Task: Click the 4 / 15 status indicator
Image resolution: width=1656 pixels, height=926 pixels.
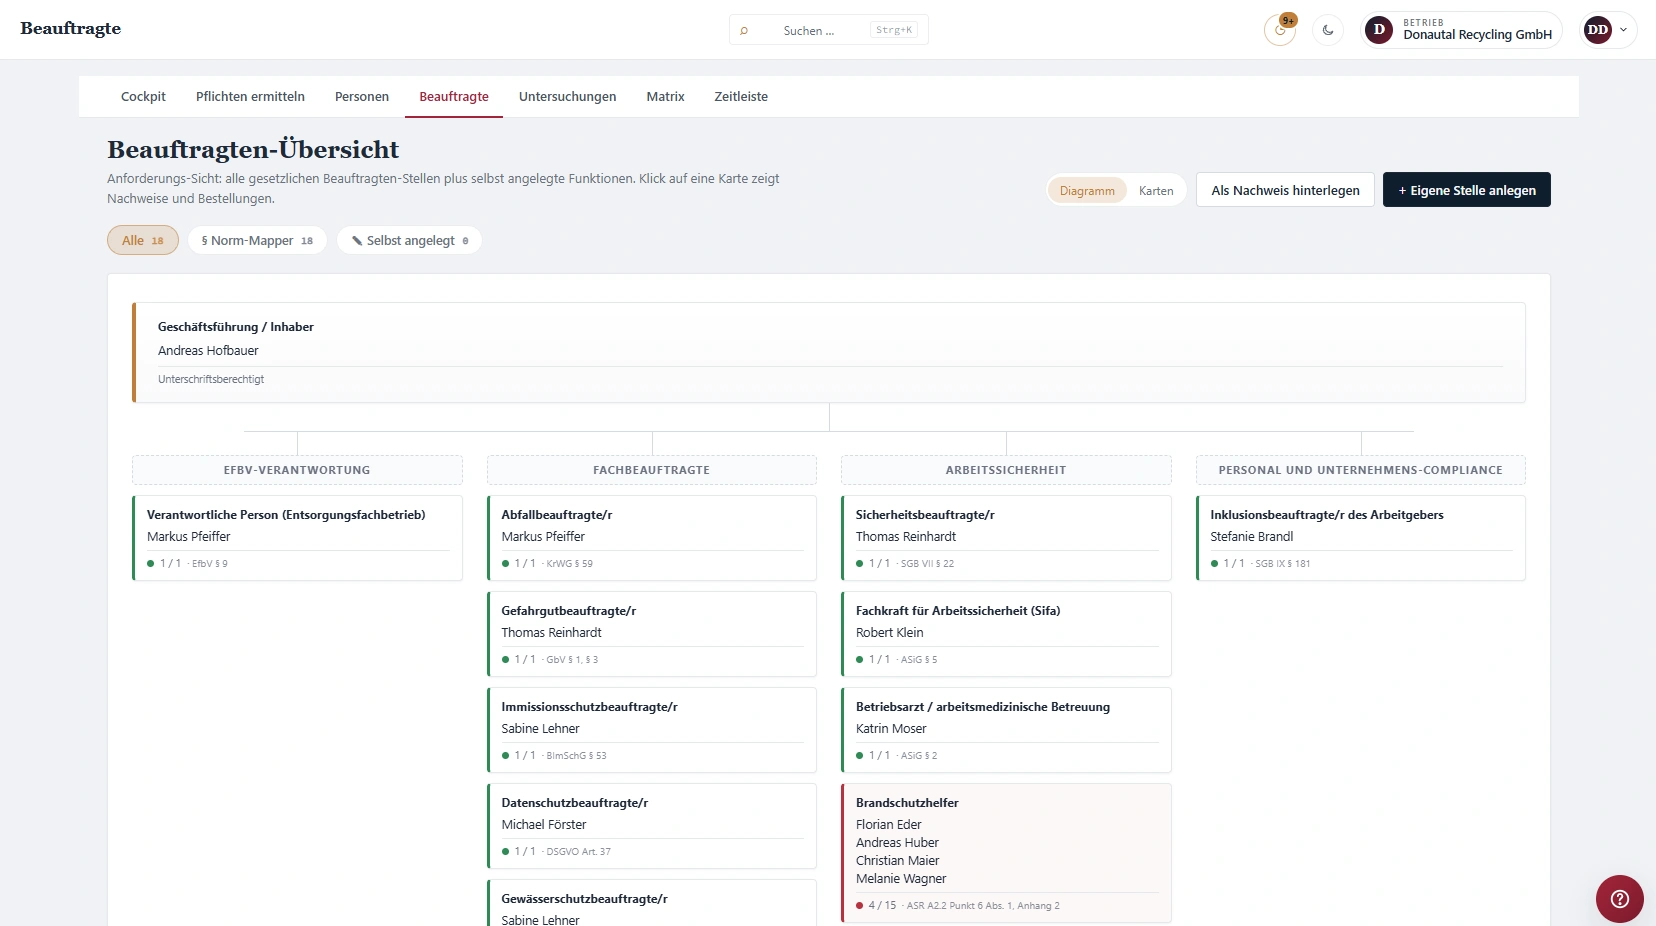Action: pyautogui.click(x=876, y=906)
